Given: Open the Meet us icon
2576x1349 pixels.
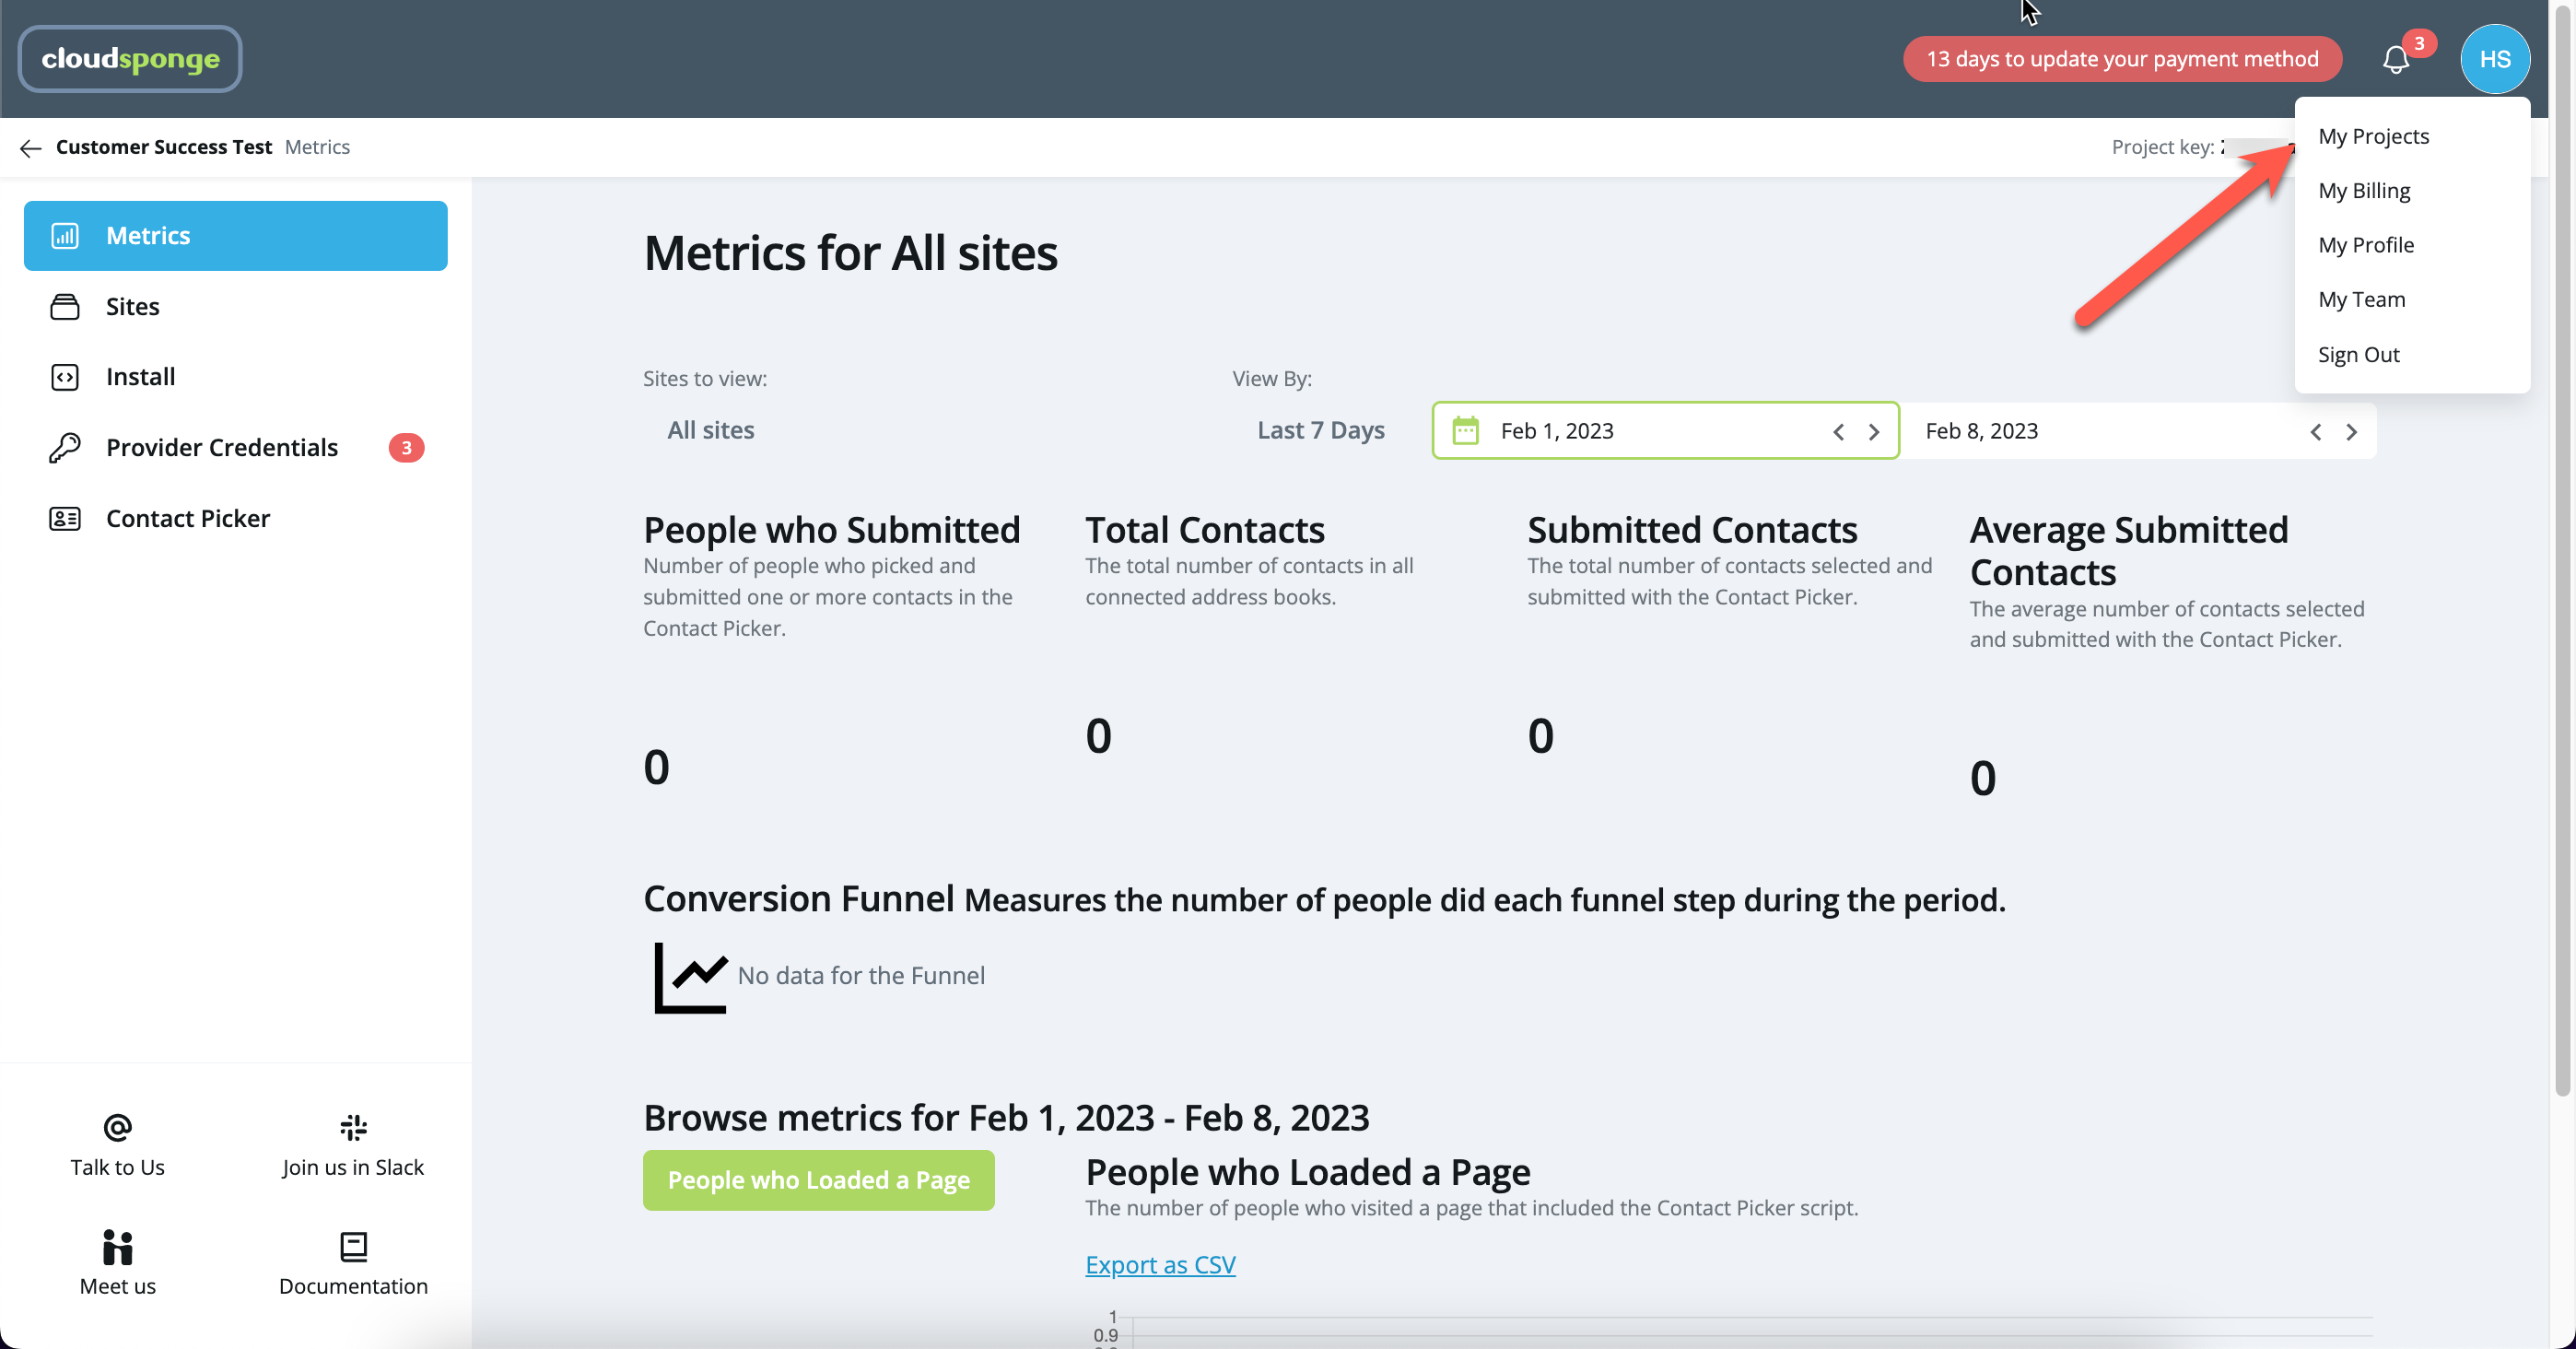Looking at the screenshot, I should click(117, 1247).
